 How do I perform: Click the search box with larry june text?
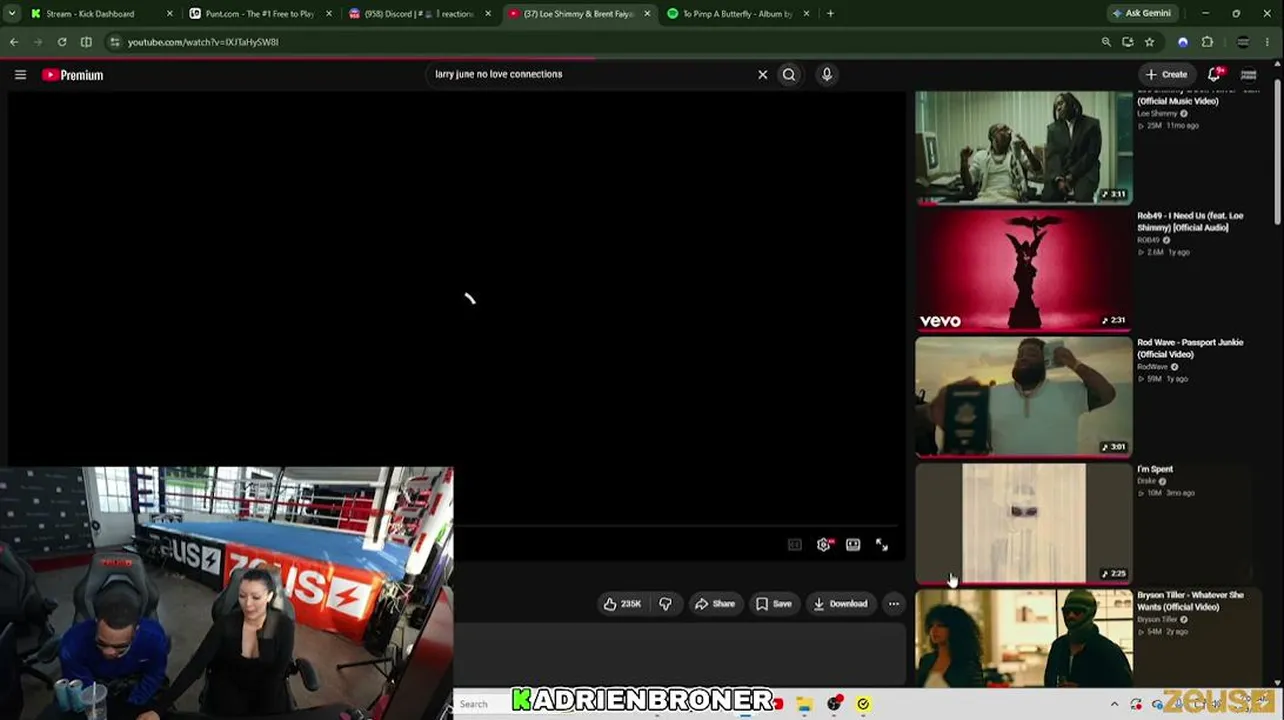coord(590,74)
